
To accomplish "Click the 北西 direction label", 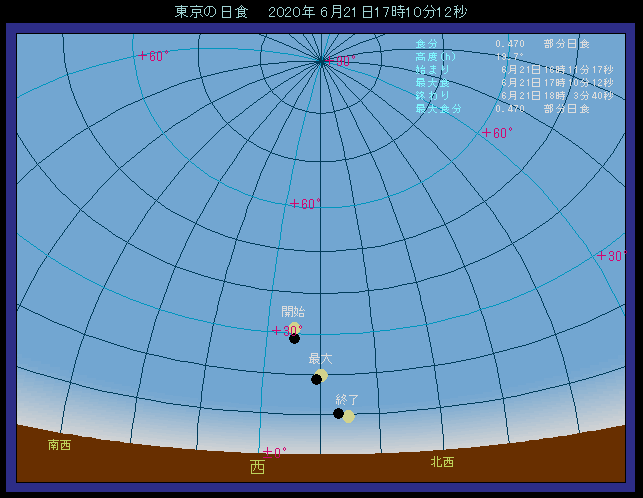I will click(442, 462).
